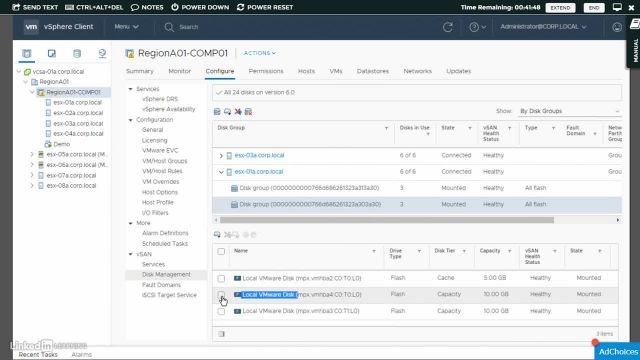Click column picker icon below disks table

click(221, 334)
